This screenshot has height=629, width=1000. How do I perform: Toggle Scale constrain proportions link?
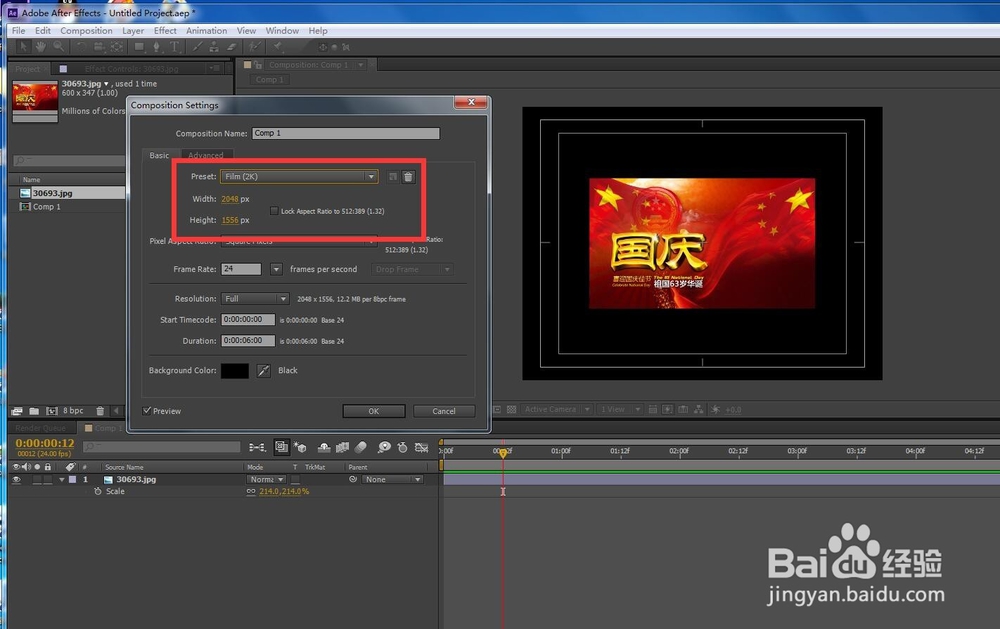(251, 491)
